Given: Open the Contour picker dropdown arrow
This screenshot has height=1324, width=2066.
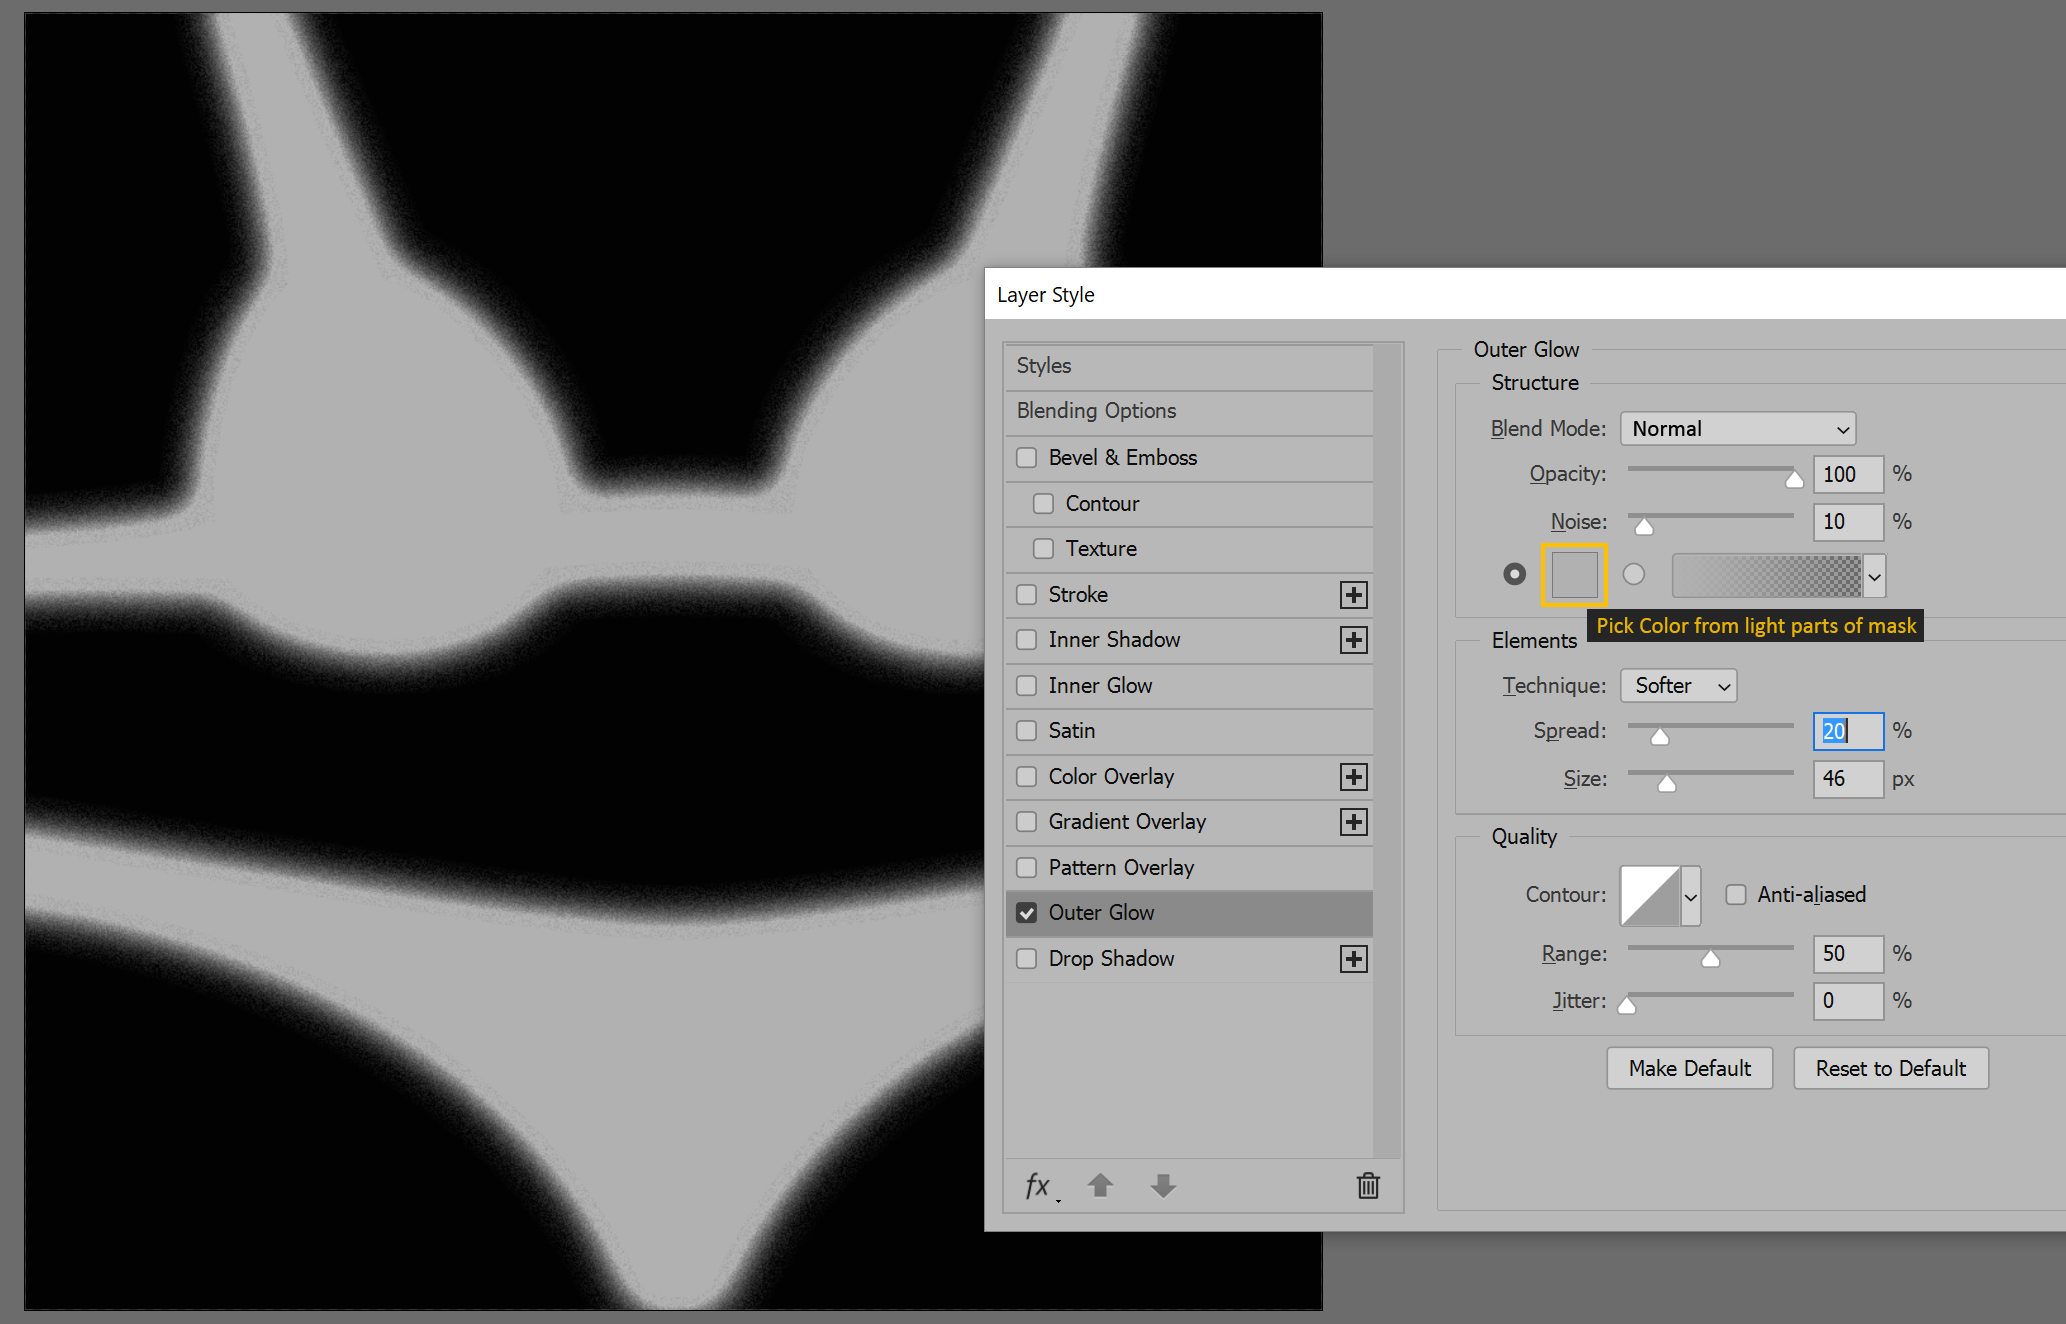Looking at the screenshot, I should [x=1691, y=896].
